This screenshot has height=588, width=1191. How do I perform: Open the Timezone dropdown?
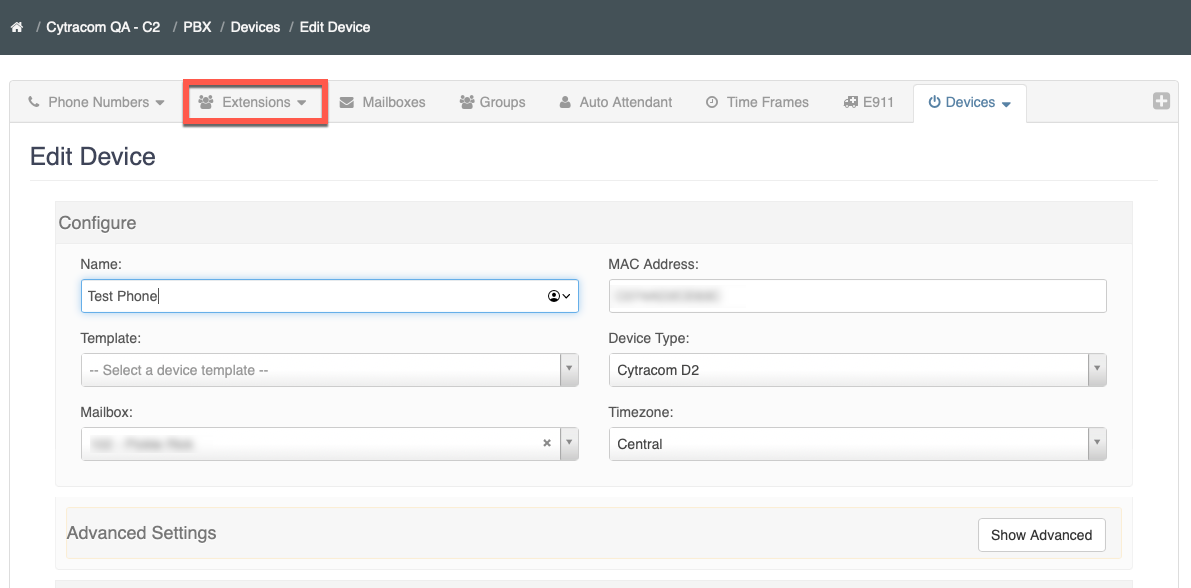coord(857,444)
